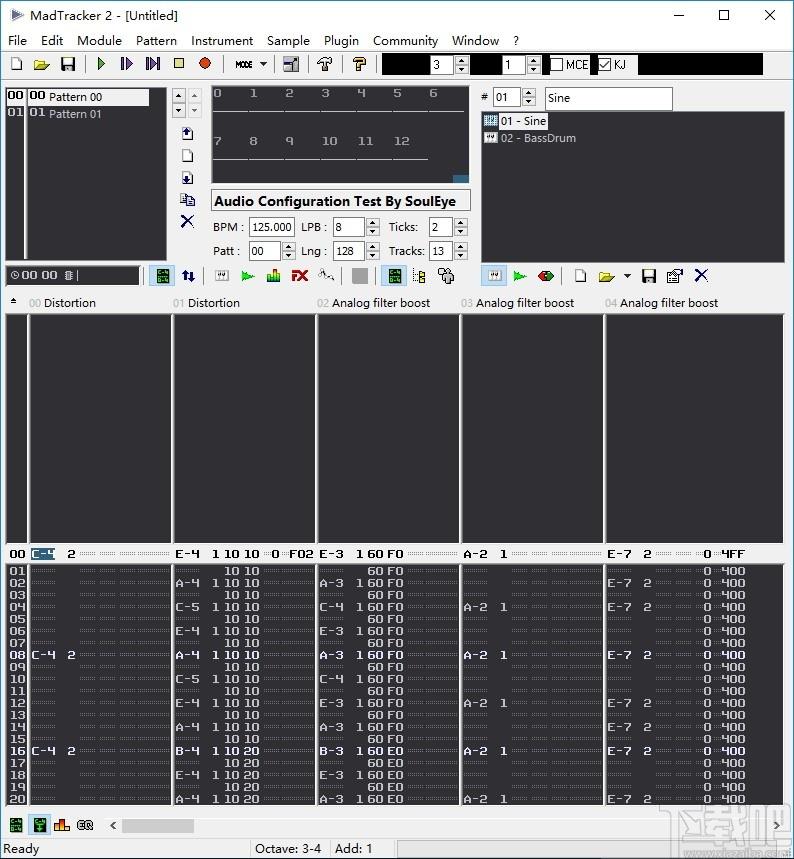Screen dimensions: 794x859
Task: Open the envelope curve icon
Action: pyautogui.click(x=326, y=276)
